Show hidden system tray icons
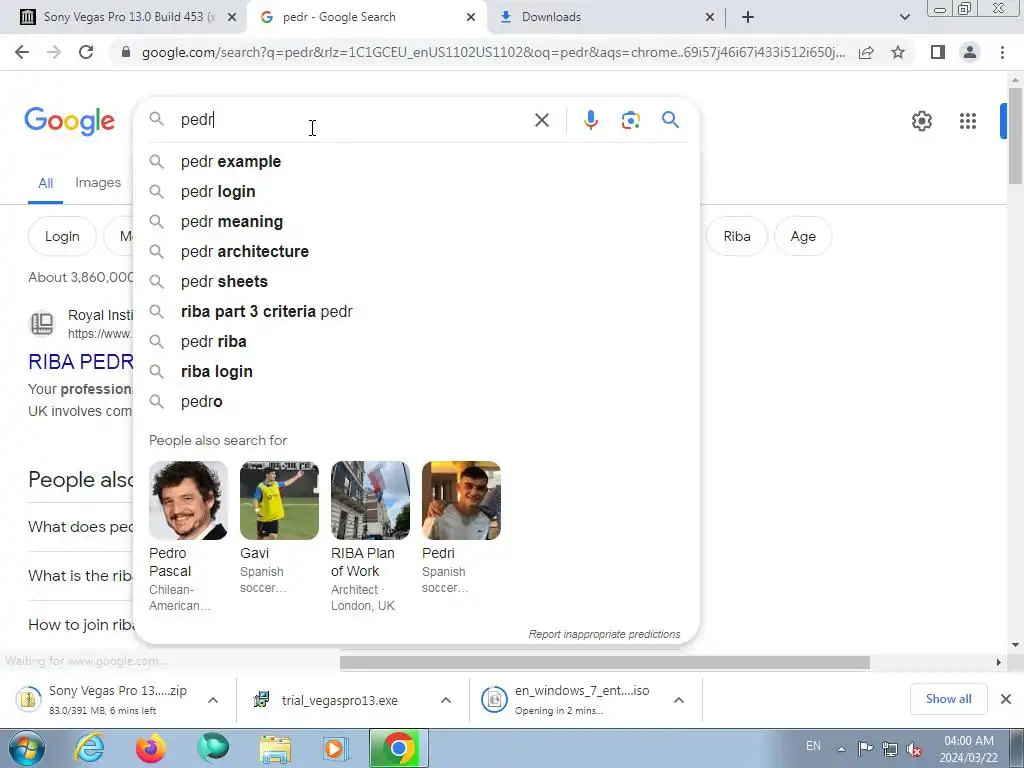The width and height of the screenshot is (1024, 768). pyautogui.click(x=842, y=749)
